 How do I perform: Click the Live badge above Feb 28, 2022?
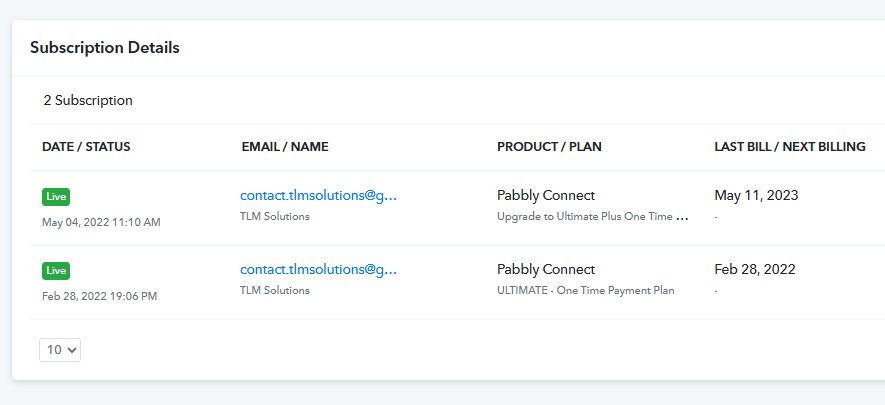tap(56, 271)
